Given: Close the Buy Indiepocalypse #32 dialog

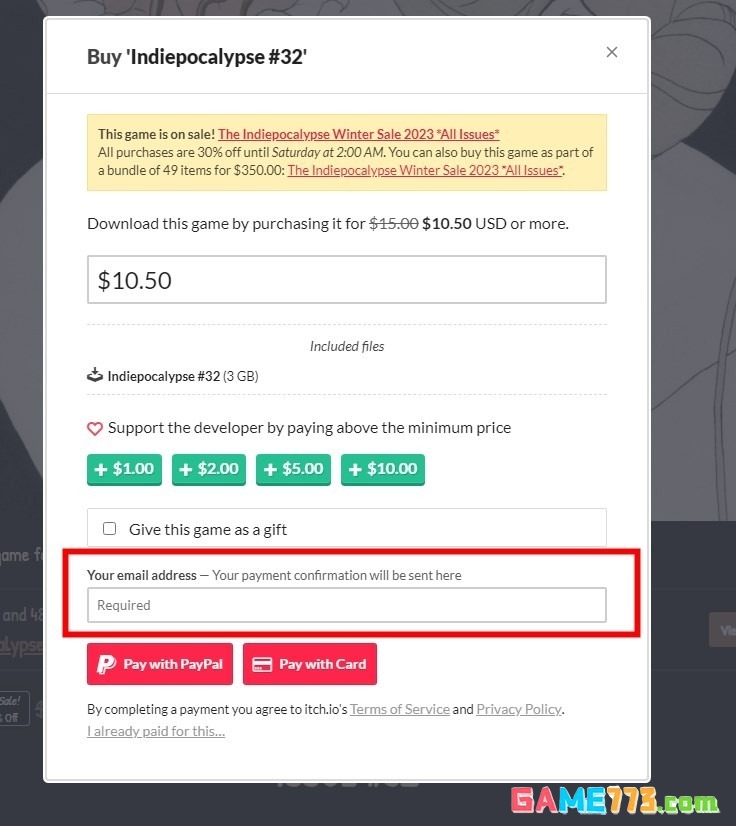Looking at the screenshot, I should tap(612, 52).
